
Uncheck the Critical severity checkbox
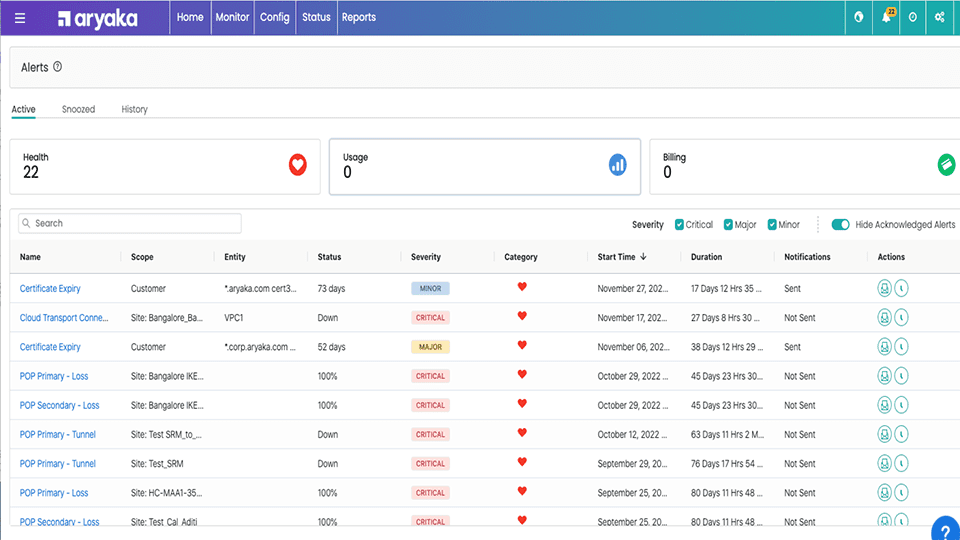679,225
